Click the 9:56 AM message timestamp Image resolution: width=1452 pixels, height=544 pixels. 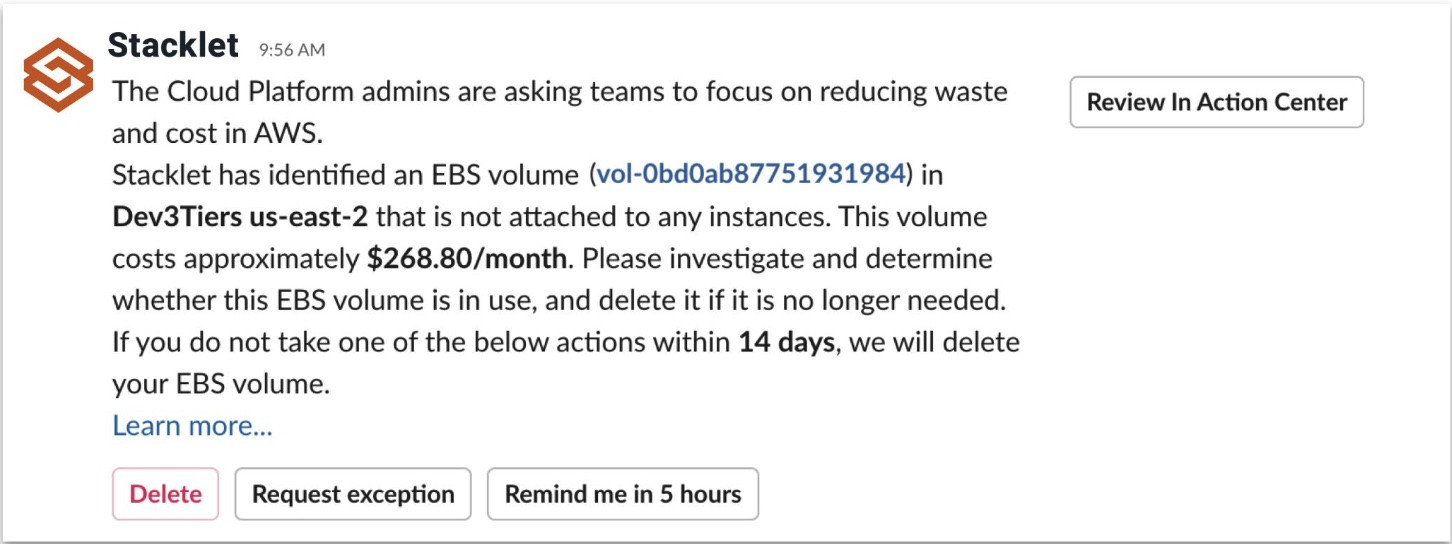pyautogui.click(x=292, y=49)
